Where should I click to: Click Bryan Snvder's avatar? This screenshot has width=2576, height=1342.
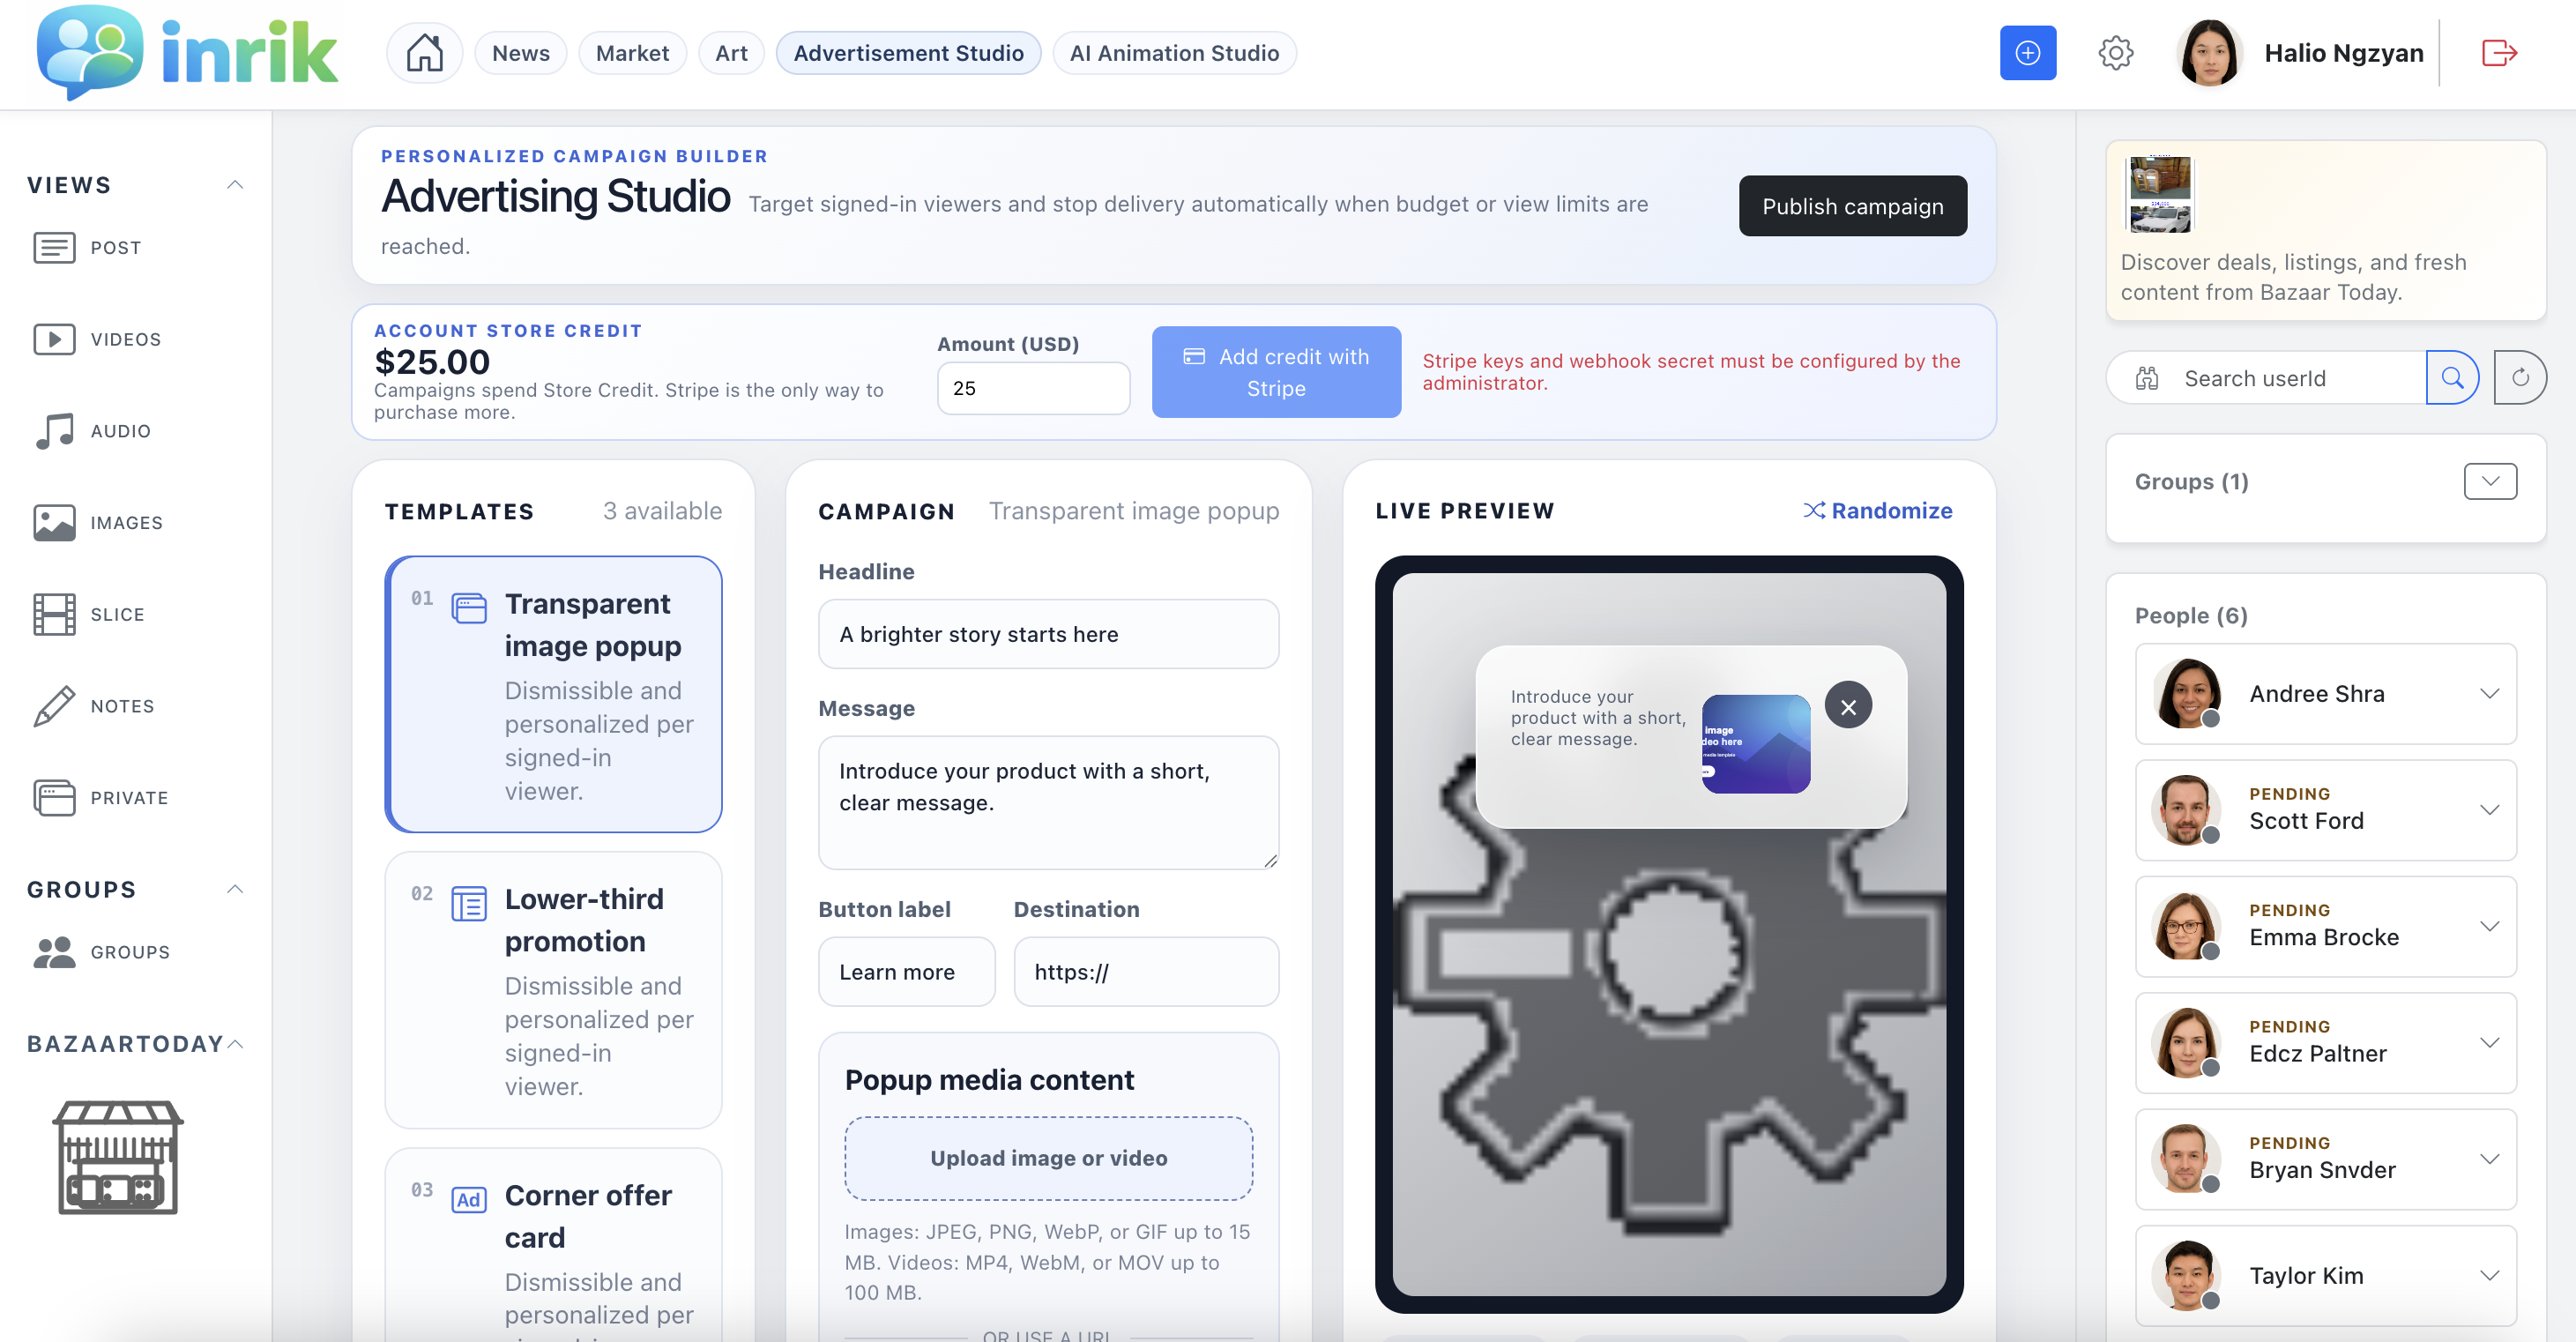click(x=2187, y=1159)
